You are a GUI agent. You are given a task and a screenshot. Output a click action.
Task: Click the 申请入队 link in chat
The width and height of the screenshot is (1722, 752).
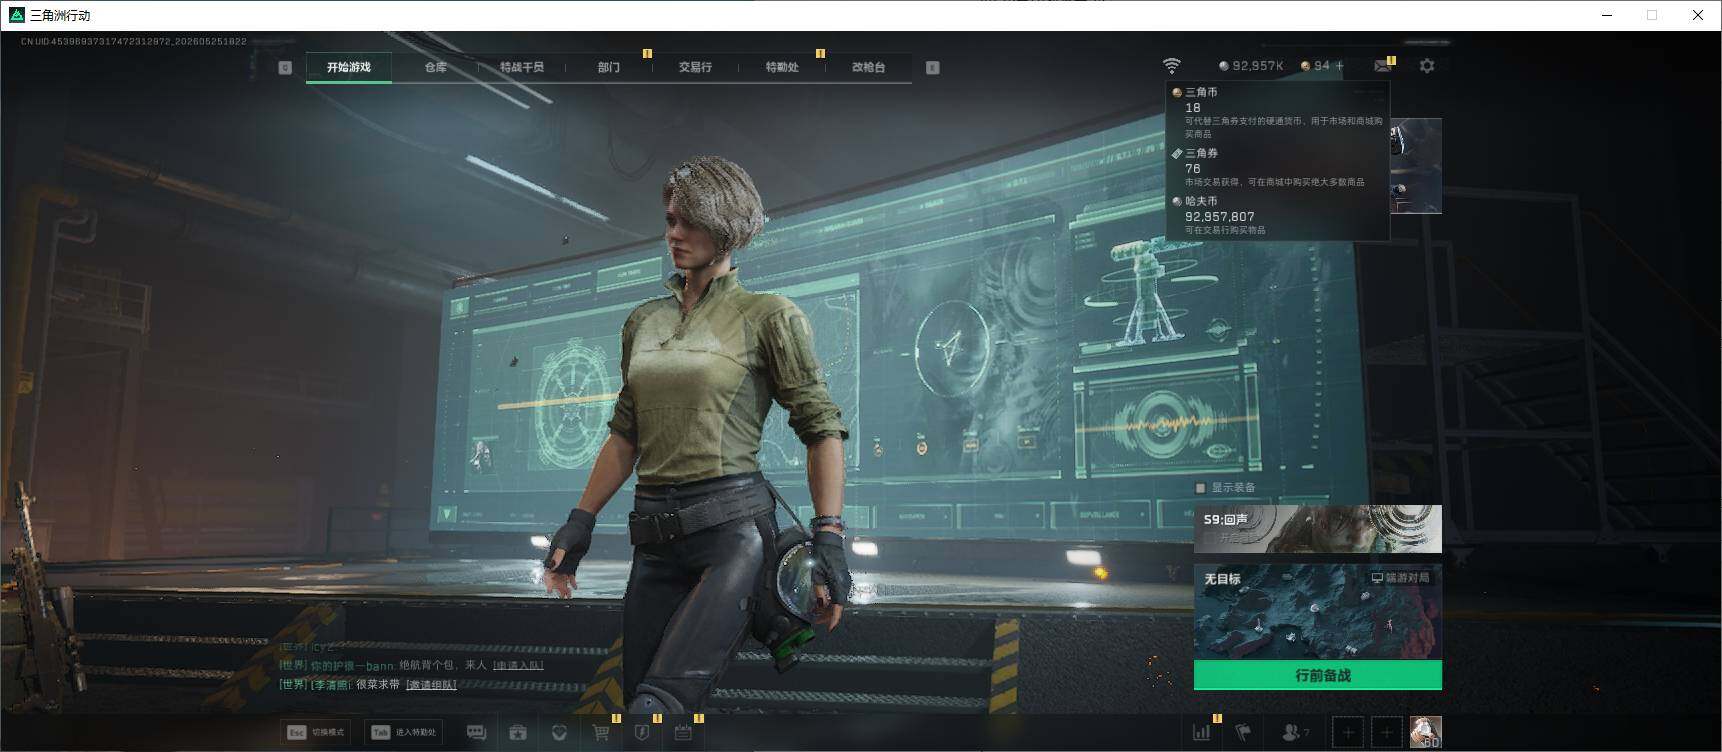[x=518, y=665]
